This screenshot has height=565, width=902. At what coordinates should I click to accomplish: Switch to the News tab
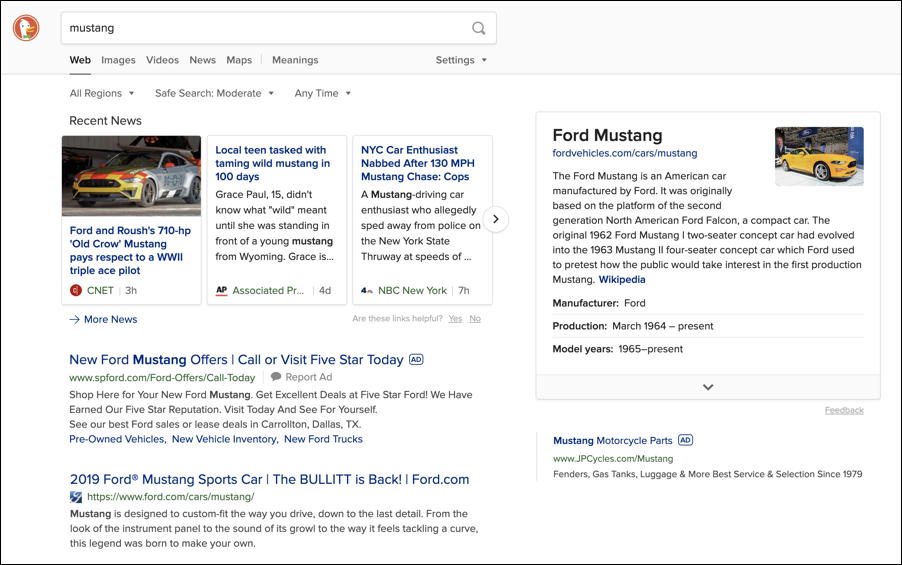pos(202,60)
